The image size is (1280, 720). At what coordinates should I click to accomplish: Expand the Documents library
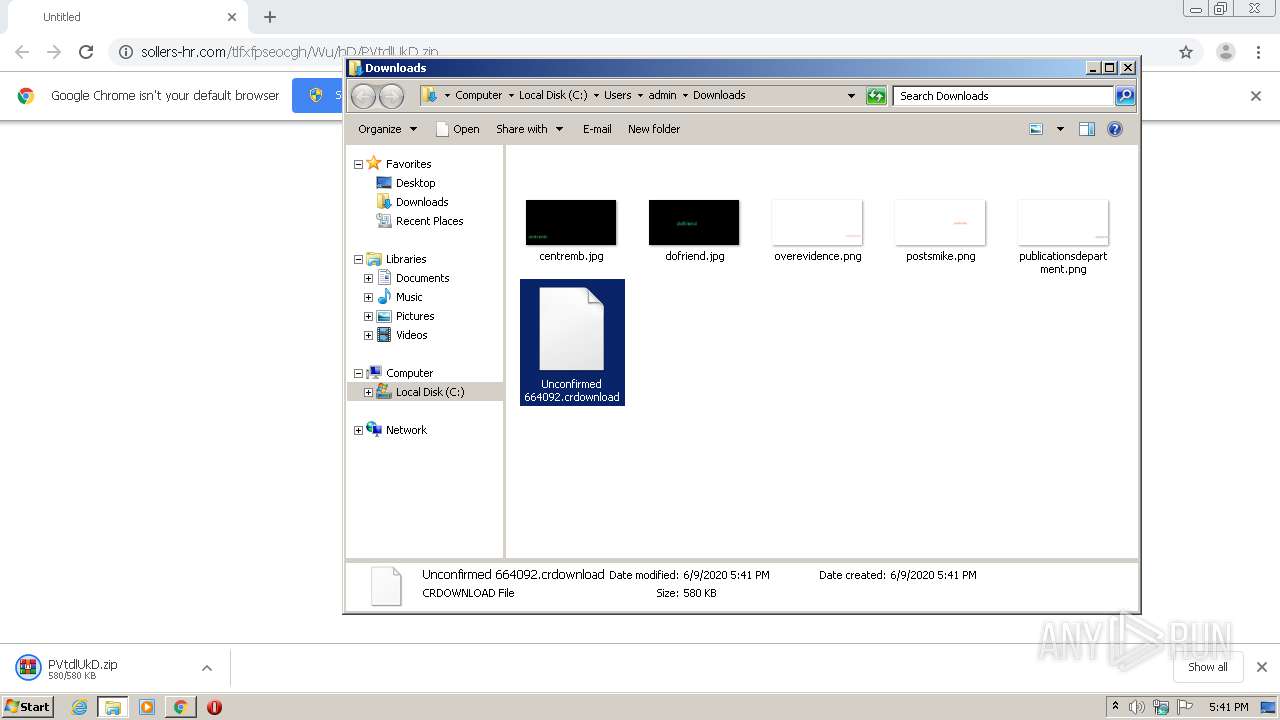(x=368, y=278)
